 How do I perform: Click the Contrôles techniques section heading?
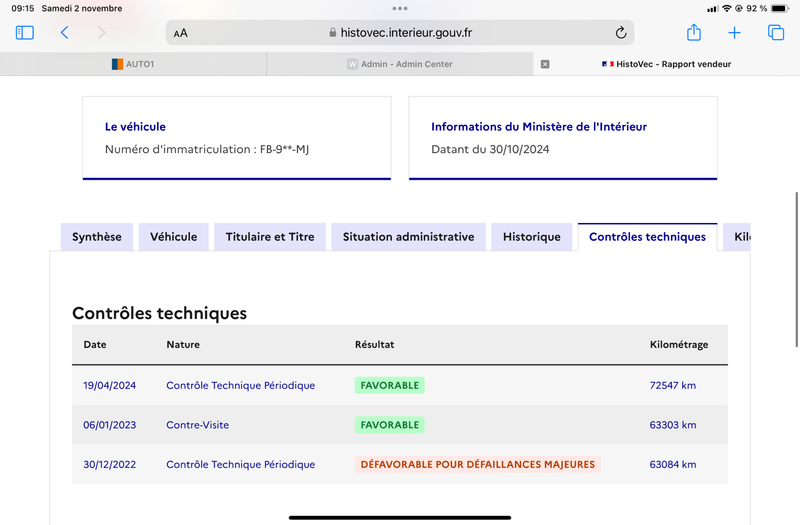pyautogui.click(x=159, y=313)
